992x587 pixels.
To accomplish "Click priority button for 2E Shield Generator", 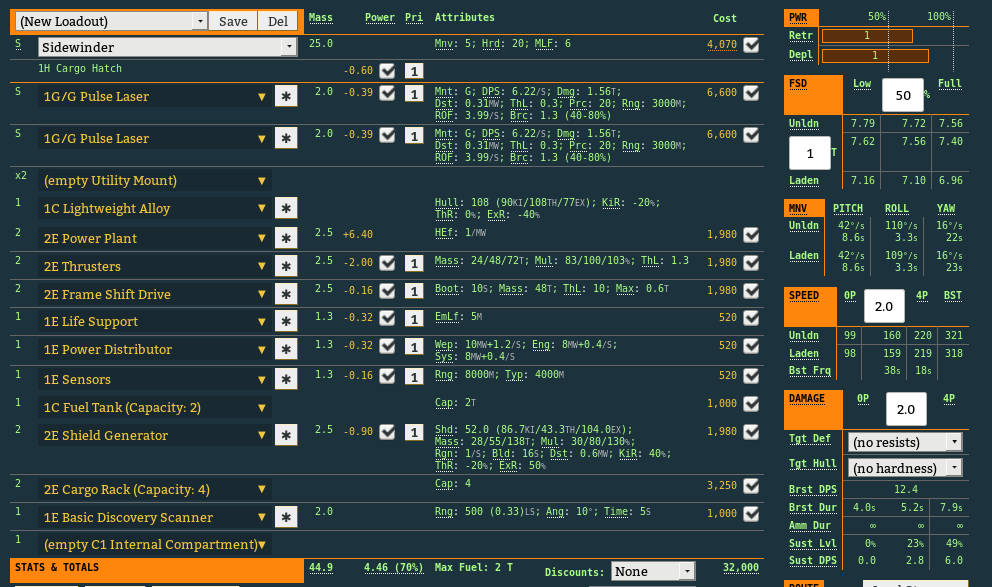I will click(x=414, y=432).
